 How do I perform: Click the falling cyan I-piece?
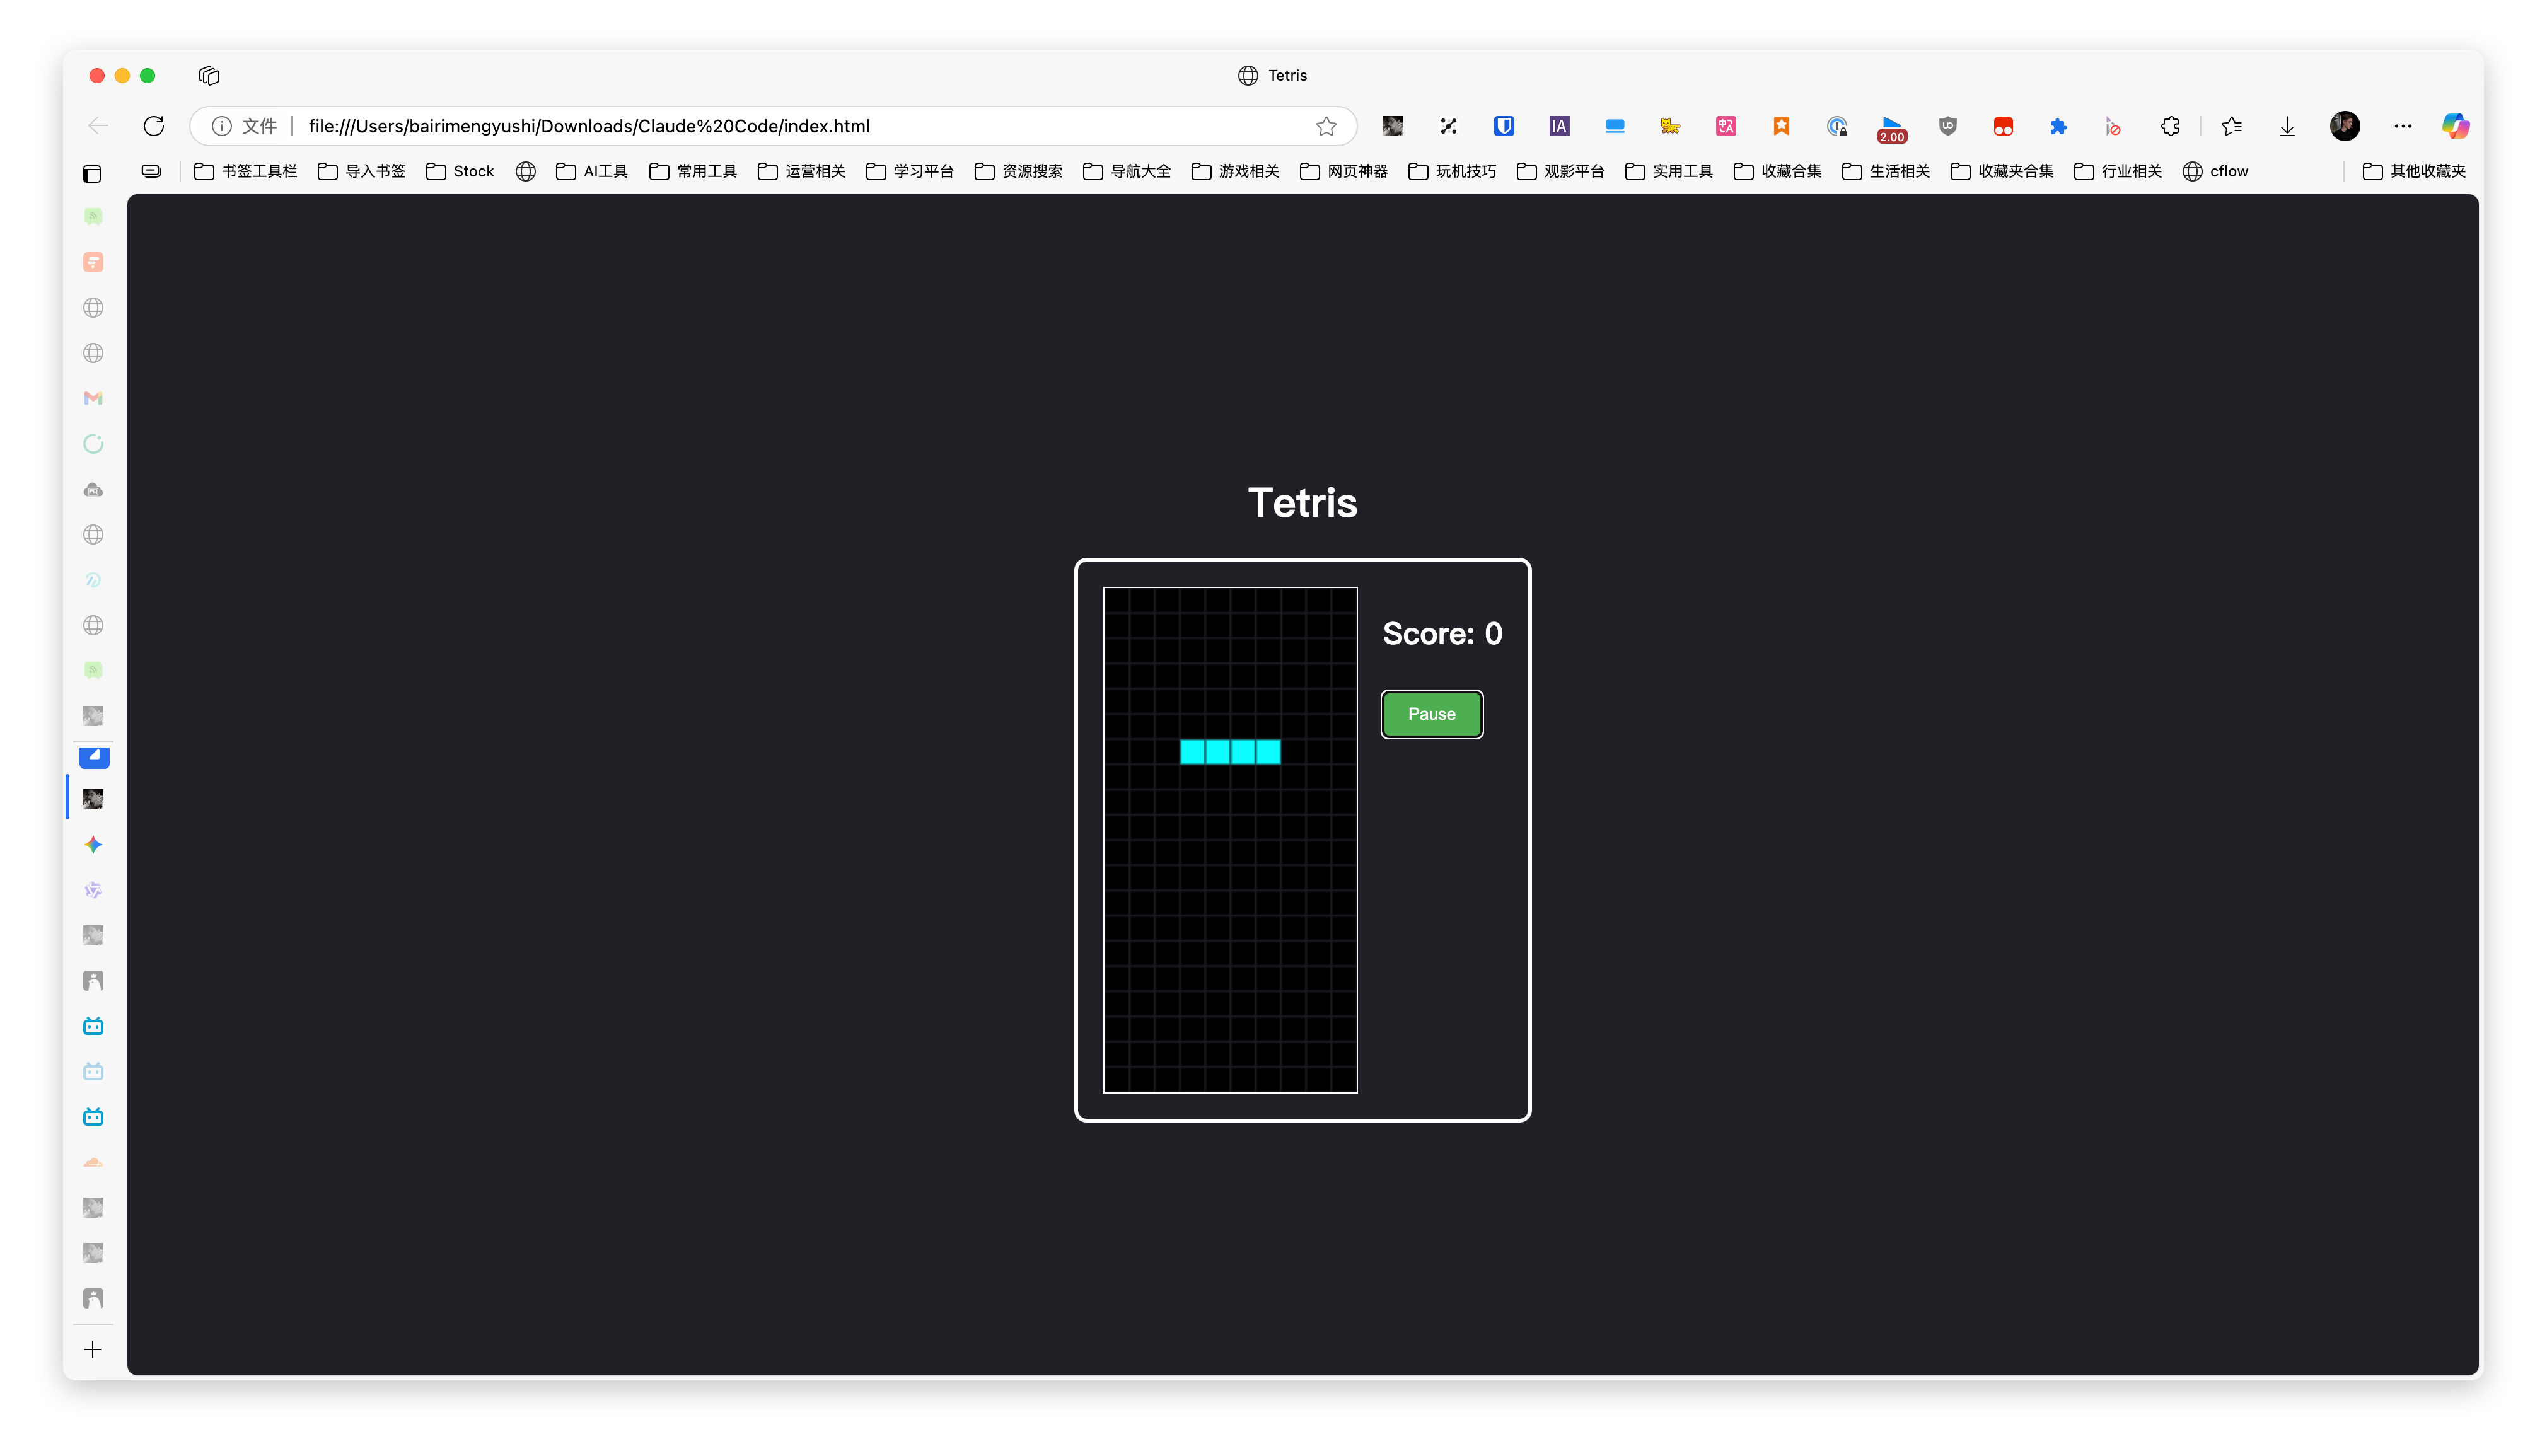1230,751
